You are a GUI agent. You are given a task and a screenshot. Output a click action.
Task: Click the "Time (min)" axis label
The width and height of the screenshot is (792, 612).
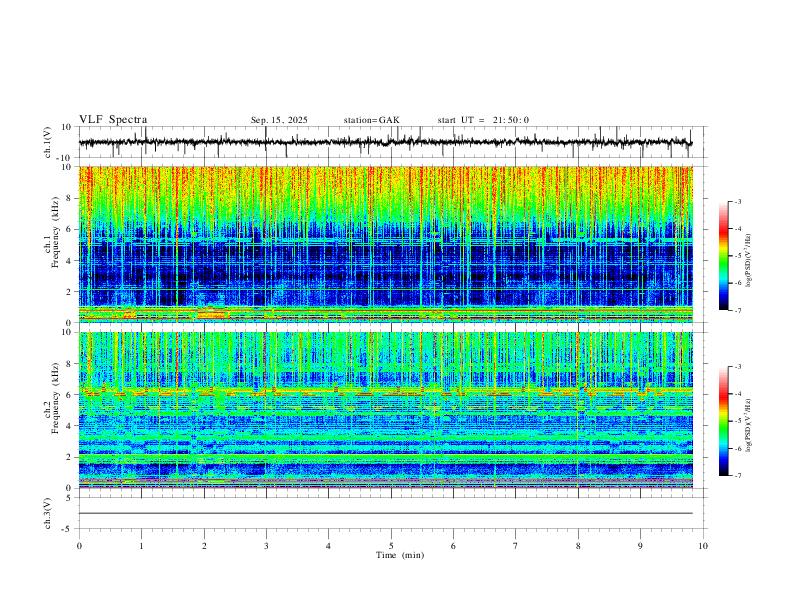coord(400,555)
